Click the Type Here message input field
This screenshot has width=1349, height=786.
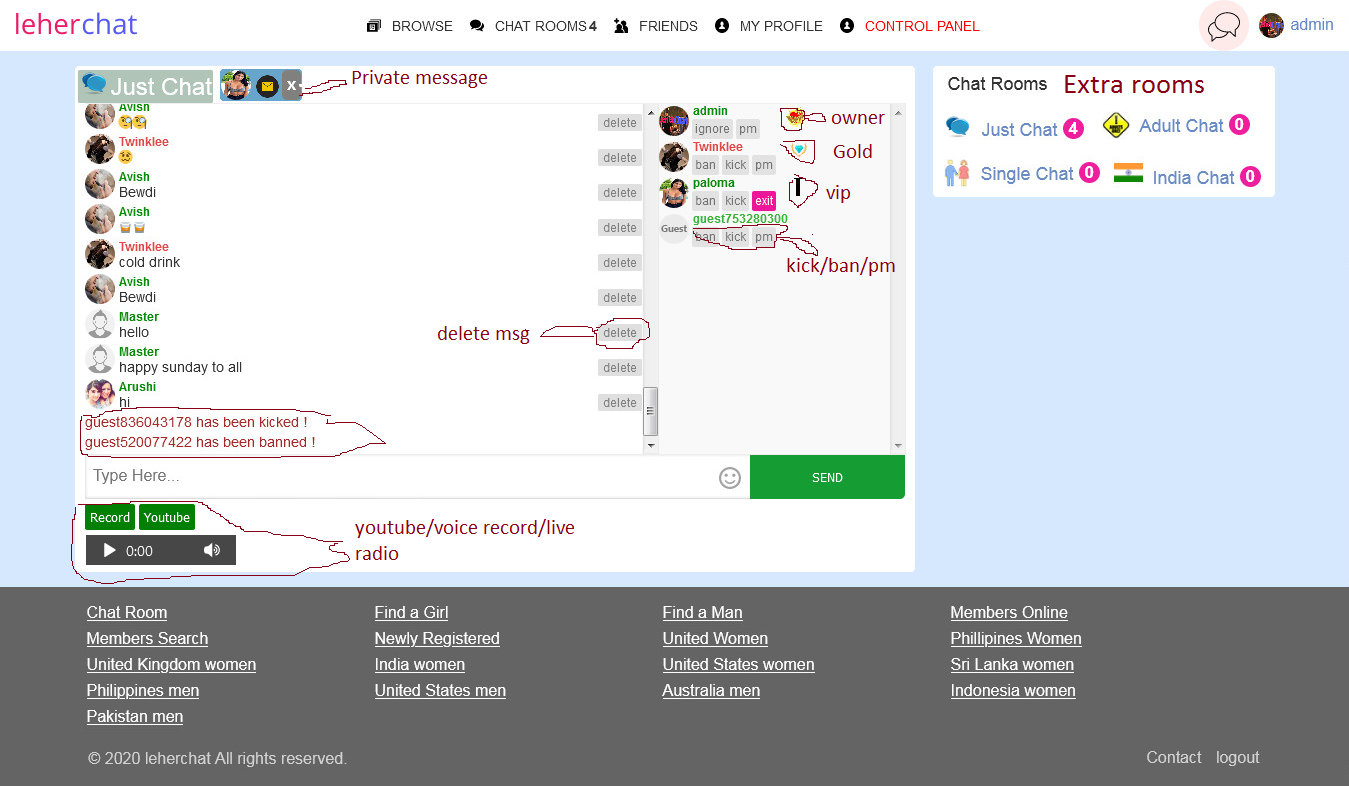coord(400,477)
